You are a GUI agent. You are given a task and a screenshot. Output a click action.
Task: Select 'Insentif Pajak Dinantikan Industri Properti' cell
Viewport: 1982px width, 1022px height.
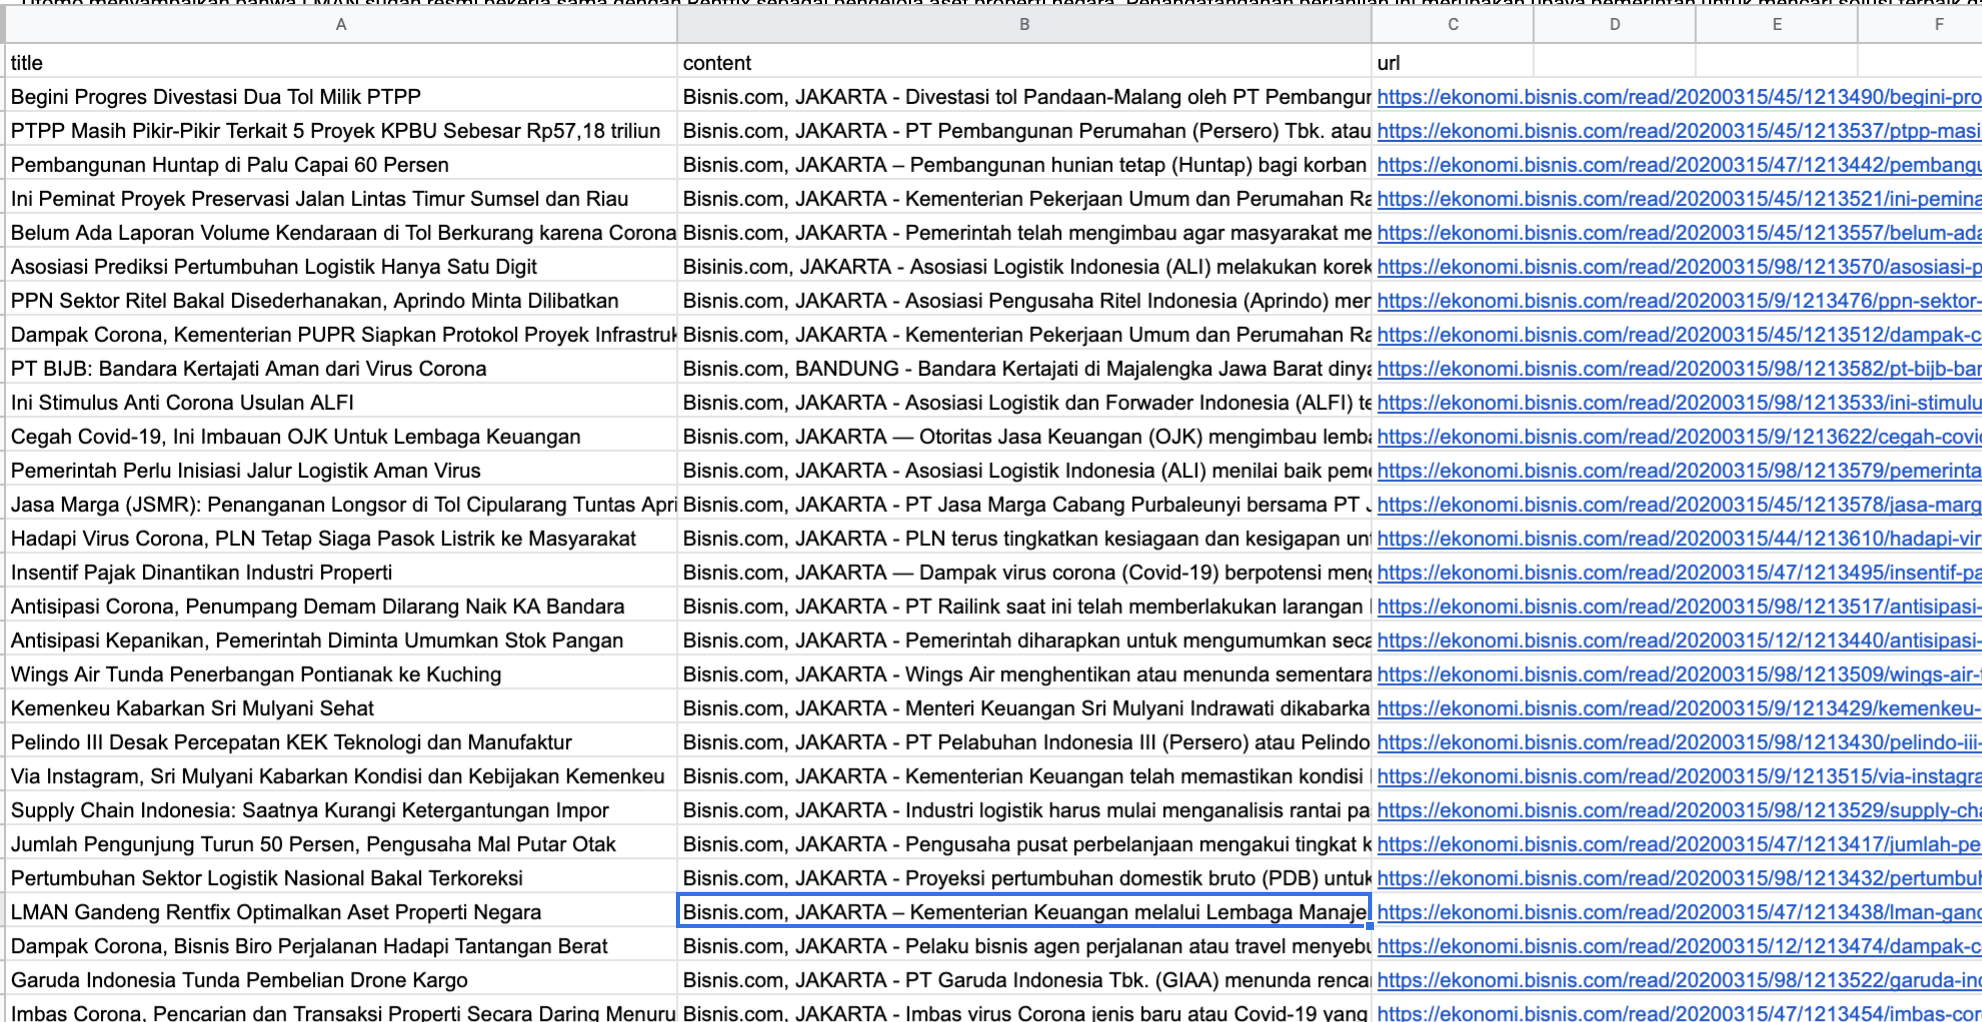(341, 573)
